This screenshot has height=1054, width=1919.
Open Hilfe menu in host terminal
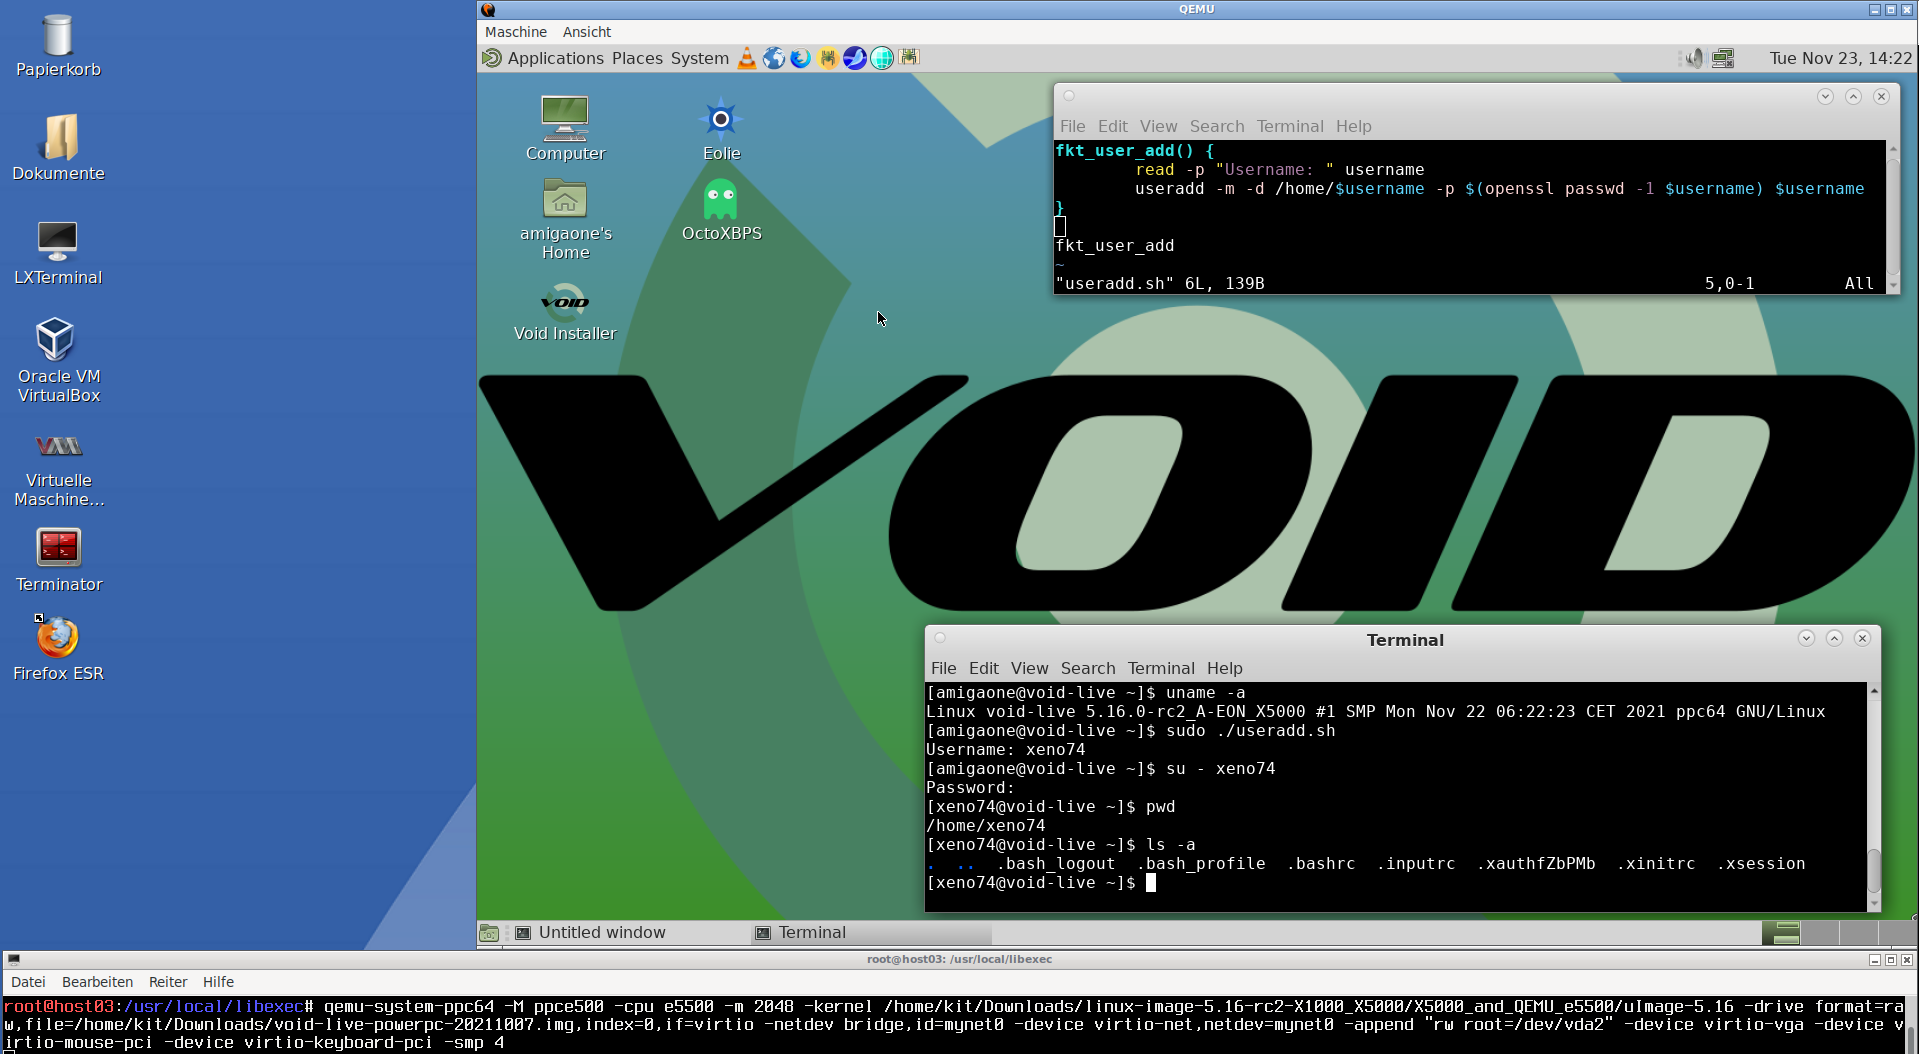tap(218, 982)
